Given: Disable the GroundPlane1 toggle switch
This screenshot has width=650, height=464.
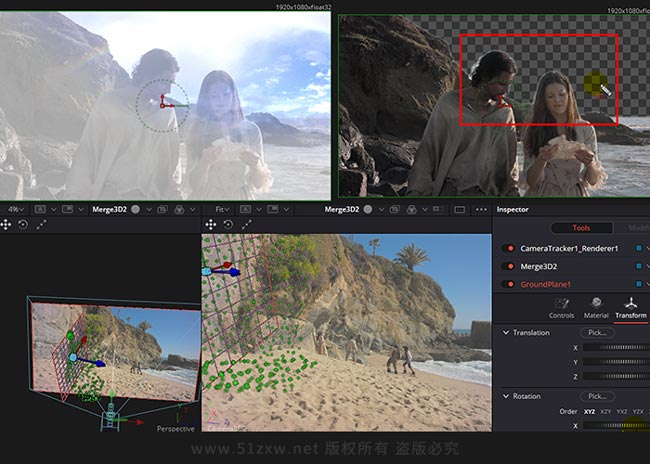Looking at the screenshot, I should [508, 284].
